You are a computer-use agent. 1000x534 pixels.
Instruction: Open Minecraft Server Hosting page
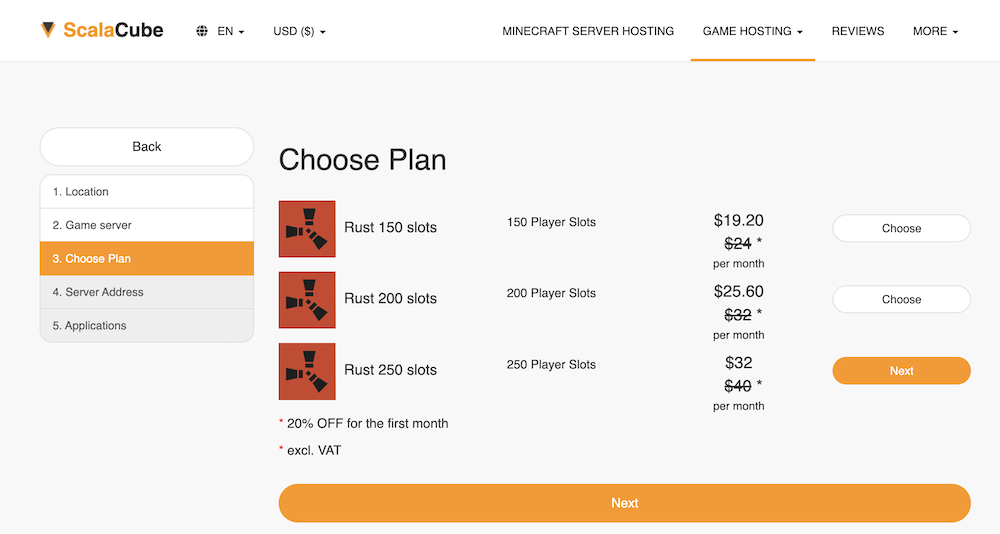click(x=588, y=31)
